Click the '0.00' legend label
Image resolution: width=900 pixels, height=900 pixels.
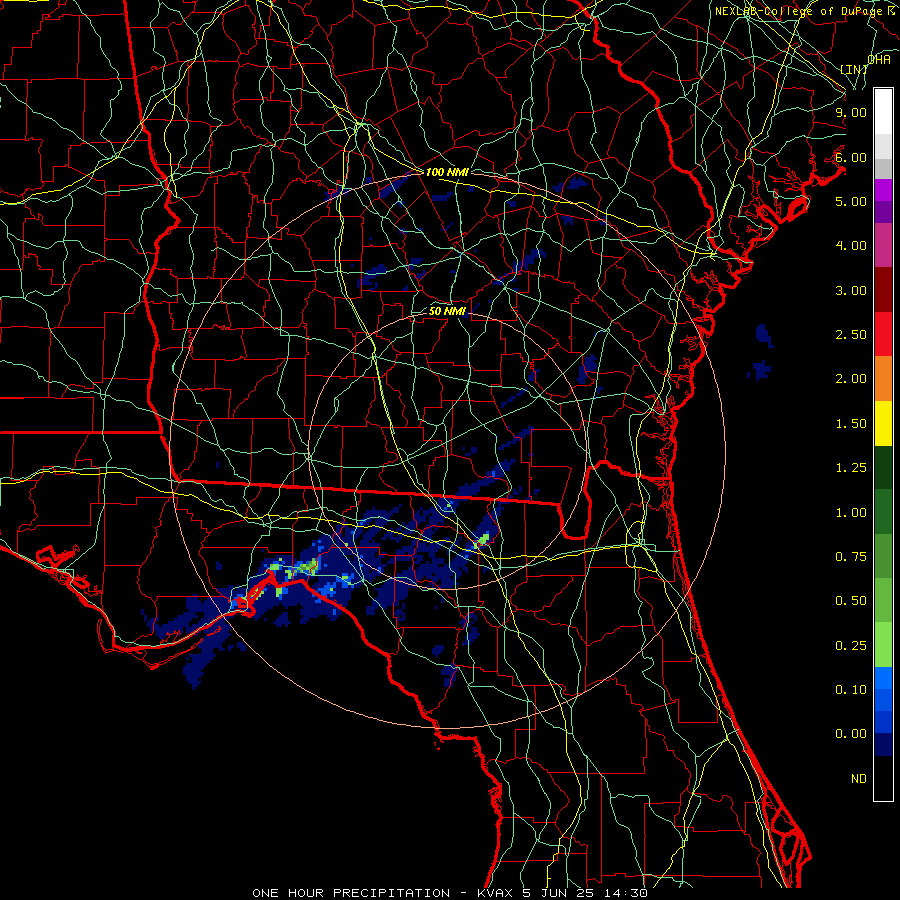pyautogui.click(x=851, y=734)
